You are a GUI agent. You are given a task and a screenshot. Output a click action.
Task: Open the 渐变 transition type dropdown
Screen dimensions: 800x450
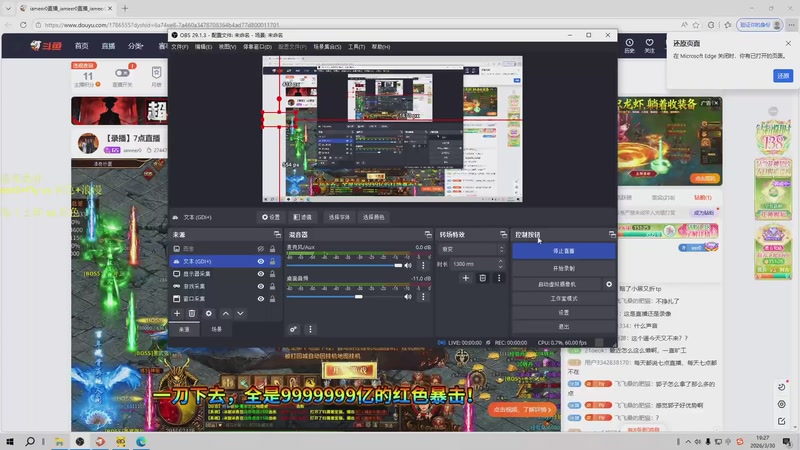pyautogui.click(x=471, y=249)
